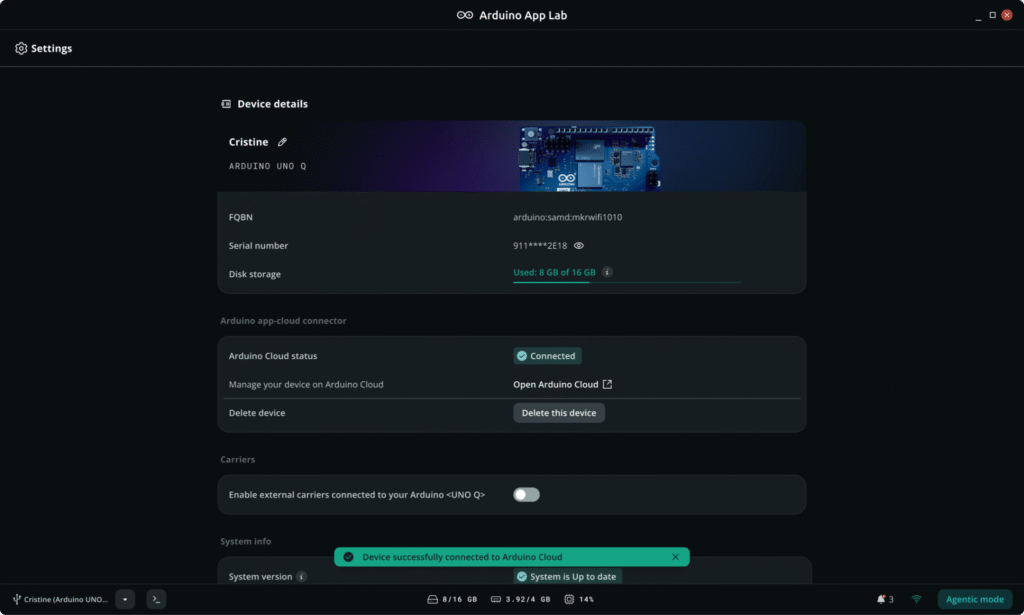The image size is (1024, 615).
Task: Click the 3.92/4 GB memory indicator
Action: pos(520,599)
